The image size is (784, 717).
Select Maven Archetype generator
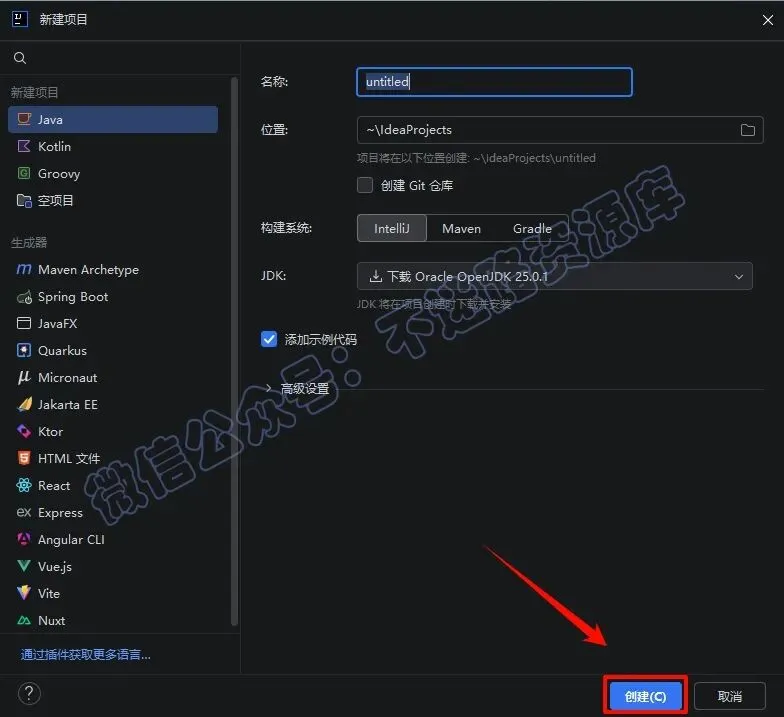pyautogui.click(x=113, y=270)
